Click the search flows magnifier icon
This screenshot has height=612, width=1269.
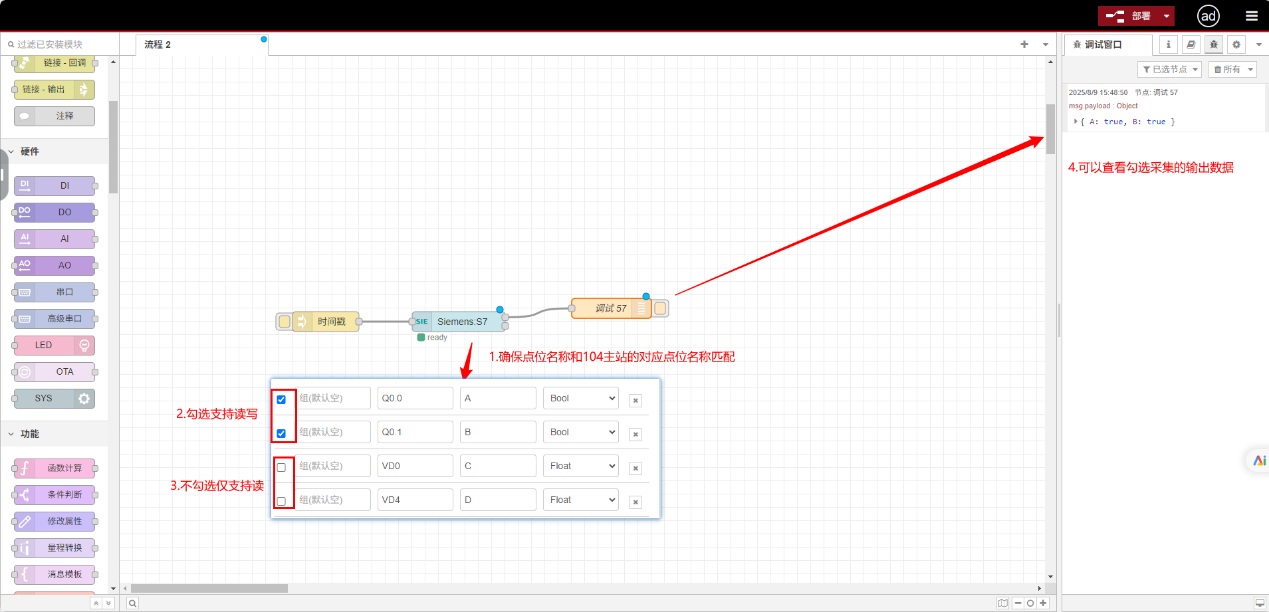point(132,603)
